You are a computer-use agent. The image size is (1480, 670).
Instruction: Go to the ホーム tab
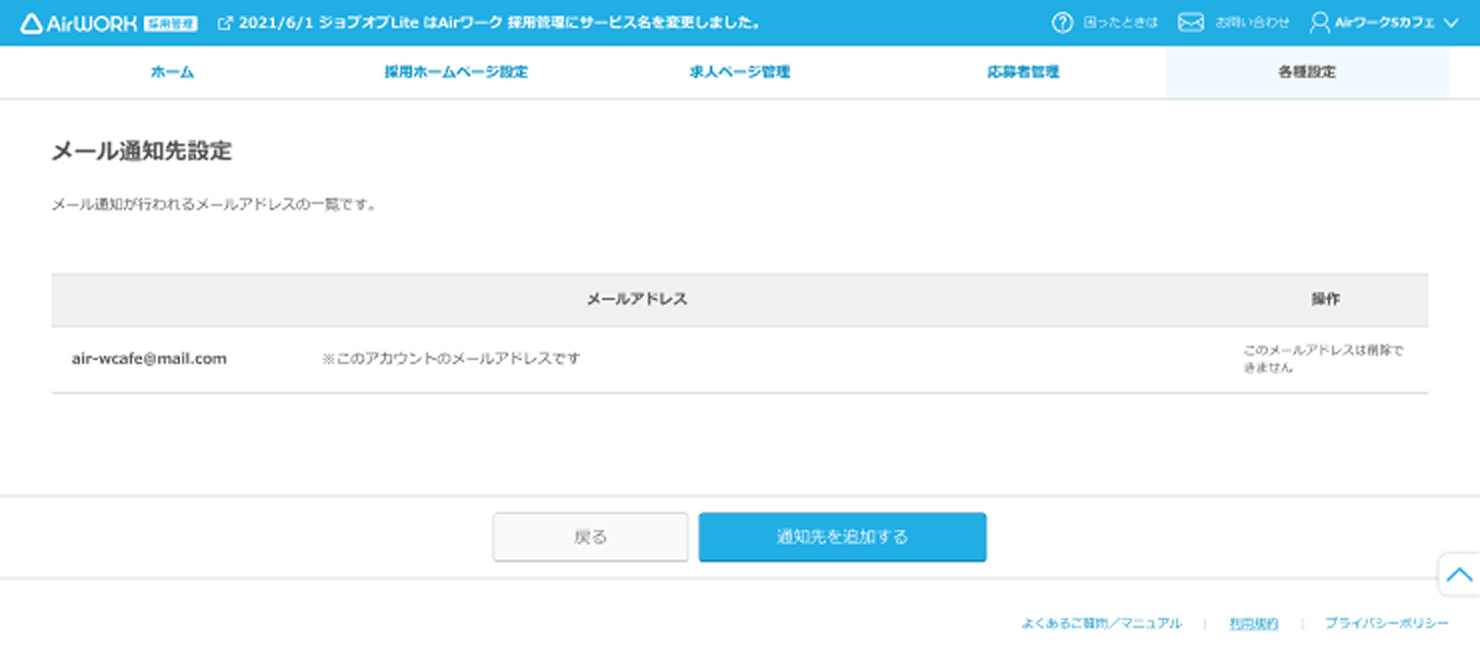(172, 72)
